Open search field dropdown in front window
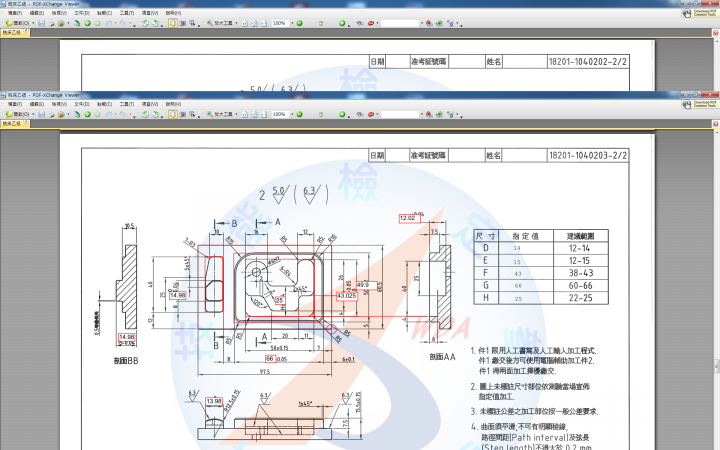Image resolution: width=720 pixels, height=450 pixels. tap(422, 114)
